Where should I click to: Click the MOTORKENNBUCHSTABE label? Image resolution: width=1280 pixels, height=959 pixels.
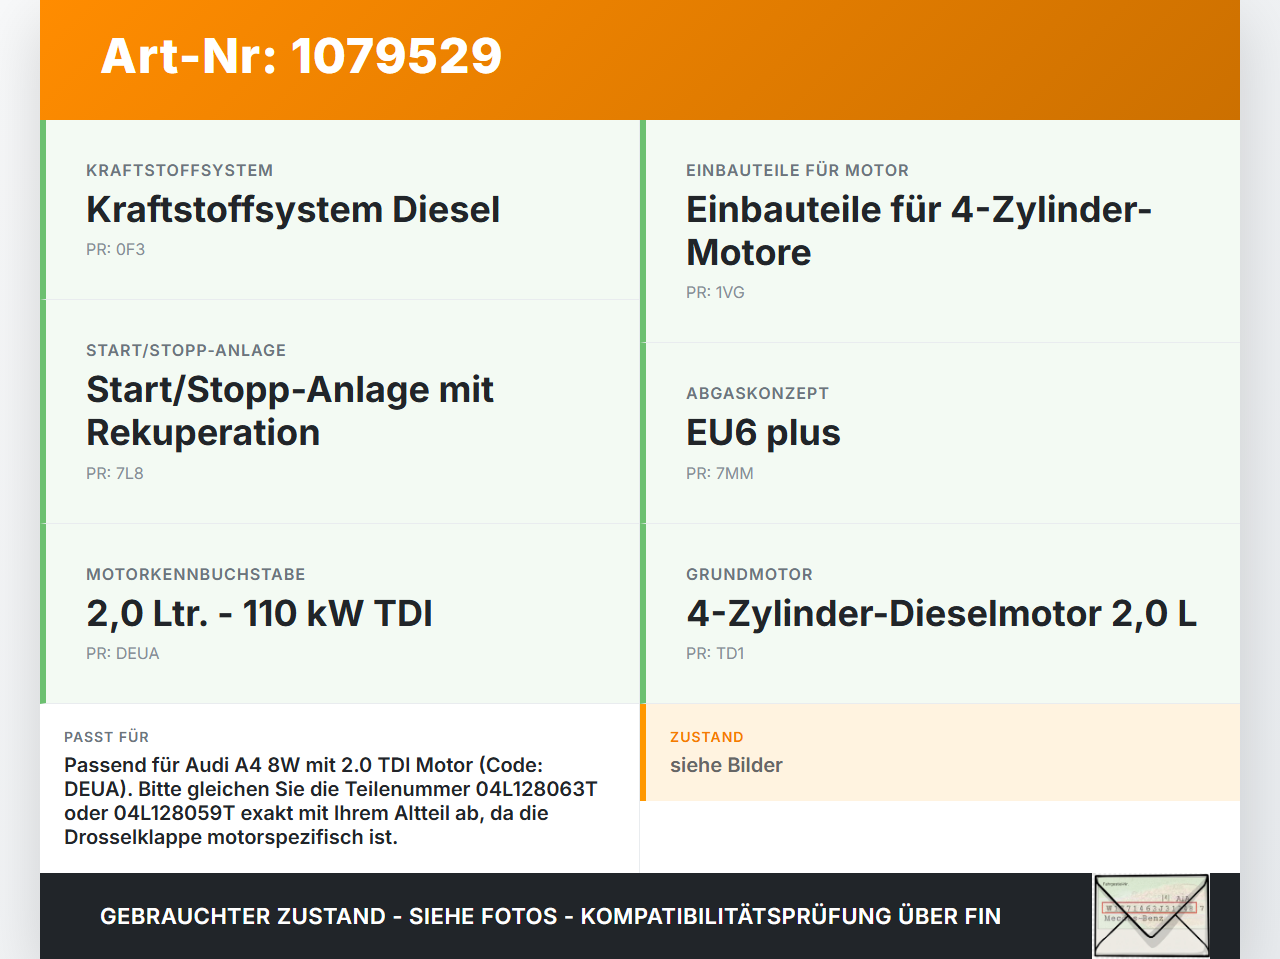coord(196,575)
